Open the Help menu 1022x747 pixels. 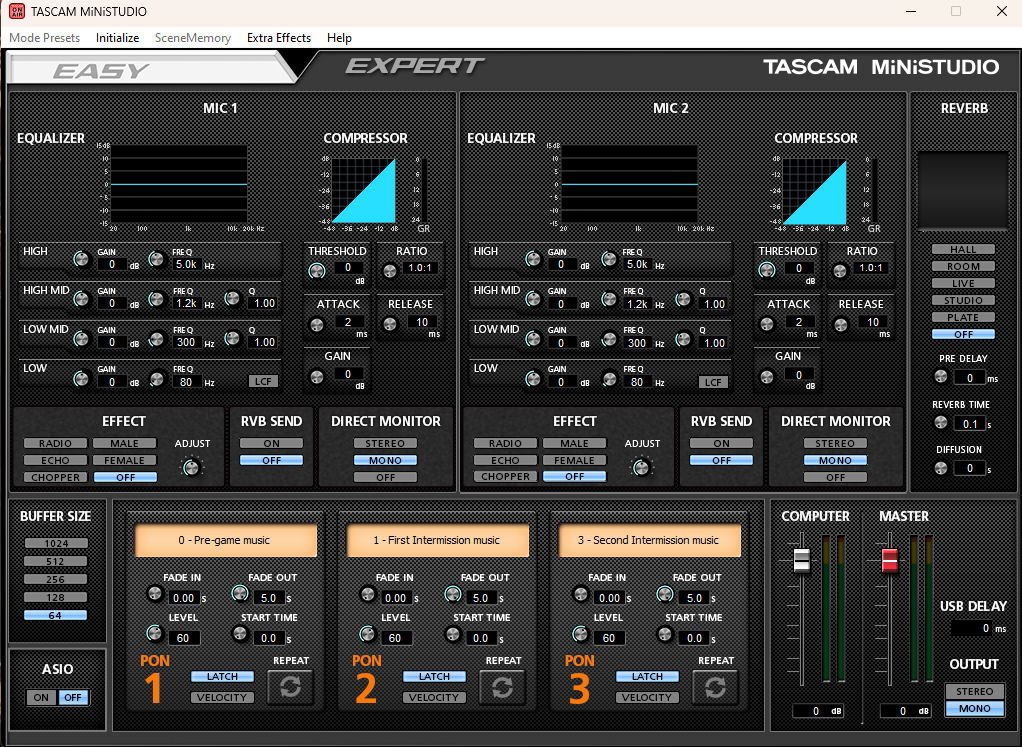(x=339, y=38)
